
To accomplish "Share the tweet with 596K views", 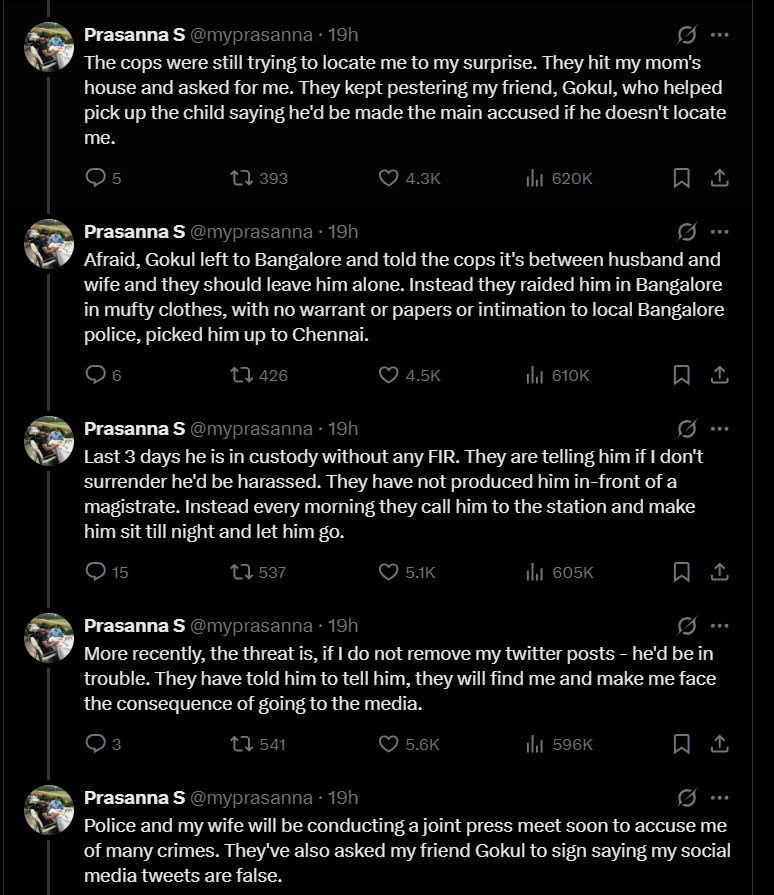I will pyautogui.click(x=718, y=744).
